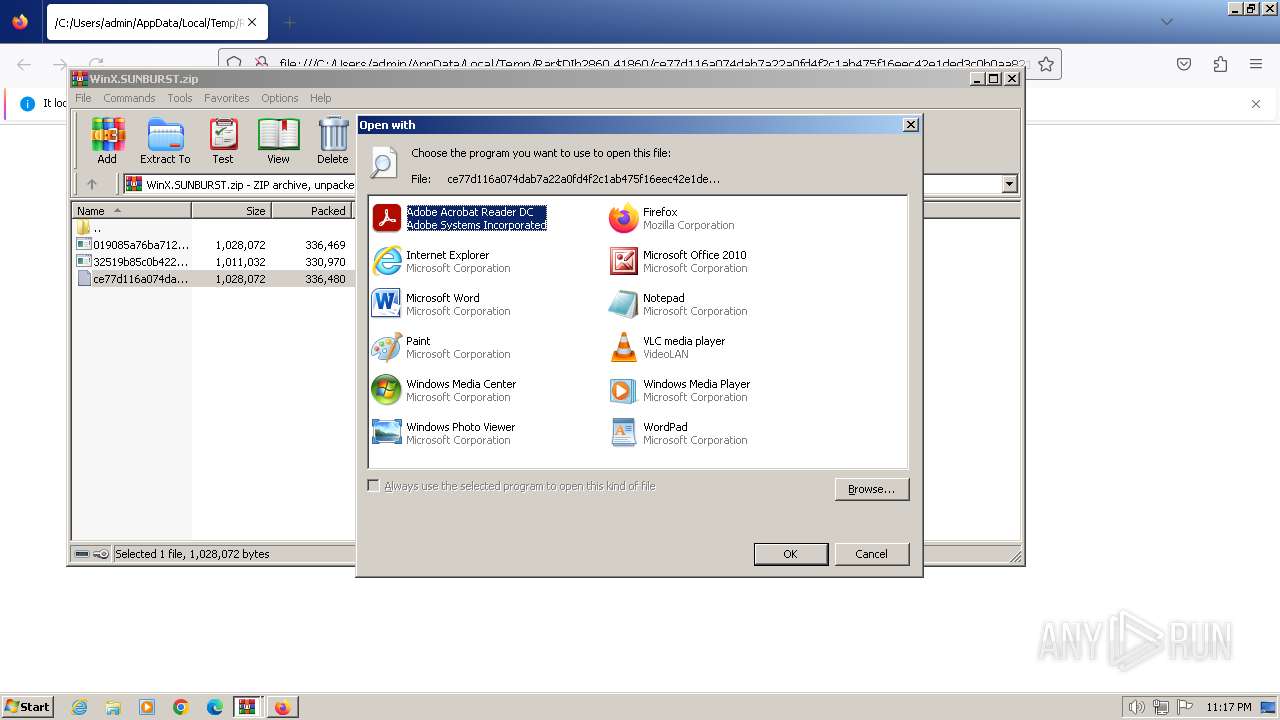Open Internet Explorer from the taskbar
The width and height of the screenshot is (1280, 720).
point(80,707)
